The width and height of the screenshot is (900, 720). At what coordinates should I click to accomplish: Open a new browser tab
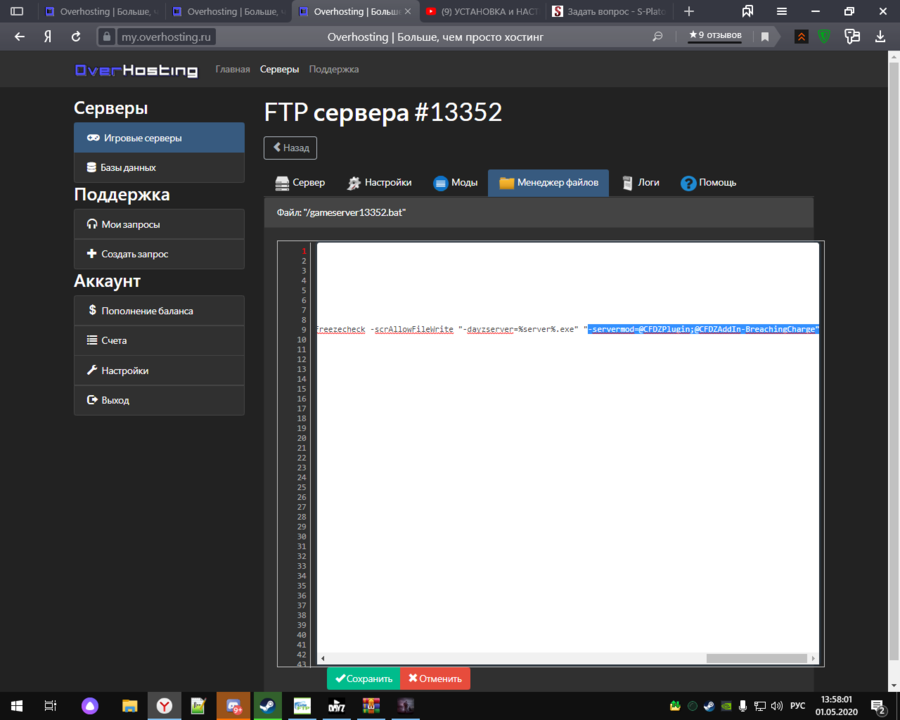click(689, 11)
